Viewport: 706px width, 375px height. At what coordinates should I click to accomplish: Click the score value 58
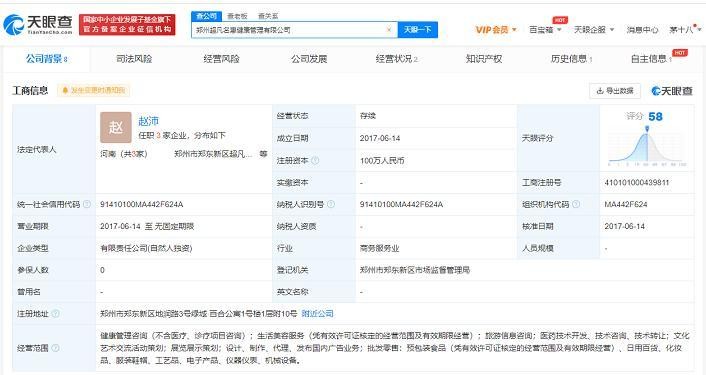coord(655,117)
